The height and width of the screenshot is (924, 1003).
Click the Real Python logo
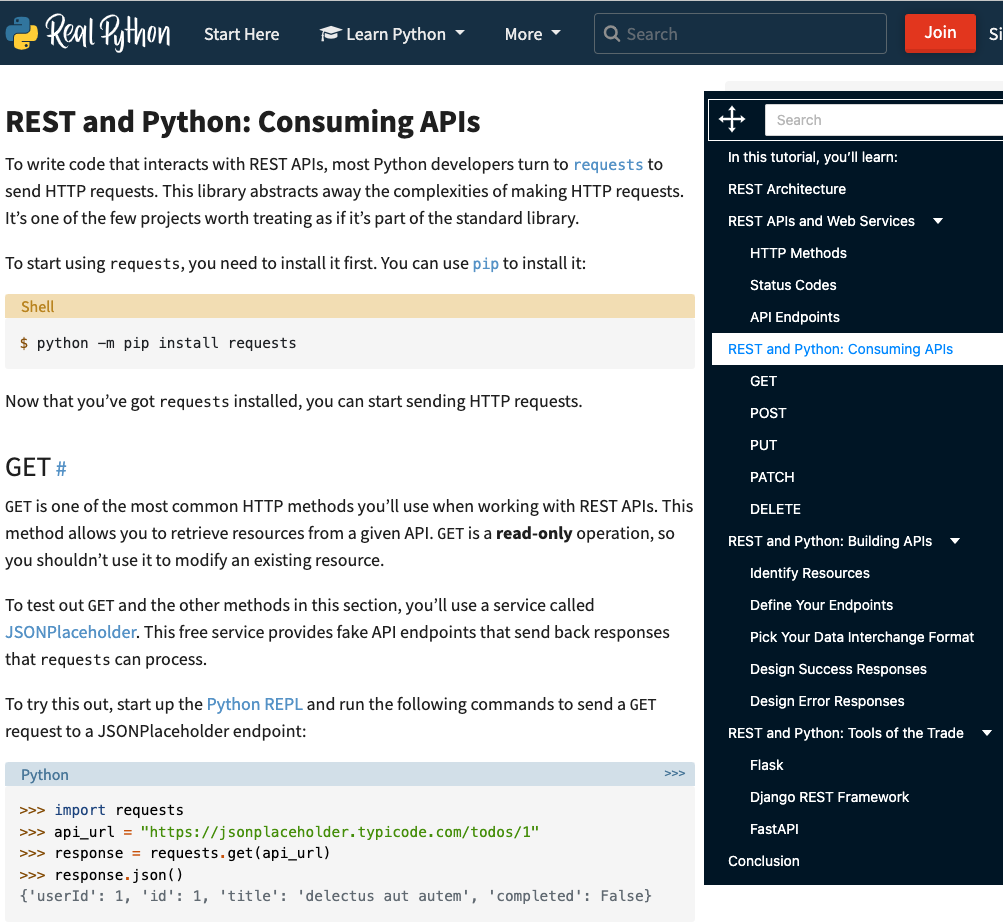88,33
